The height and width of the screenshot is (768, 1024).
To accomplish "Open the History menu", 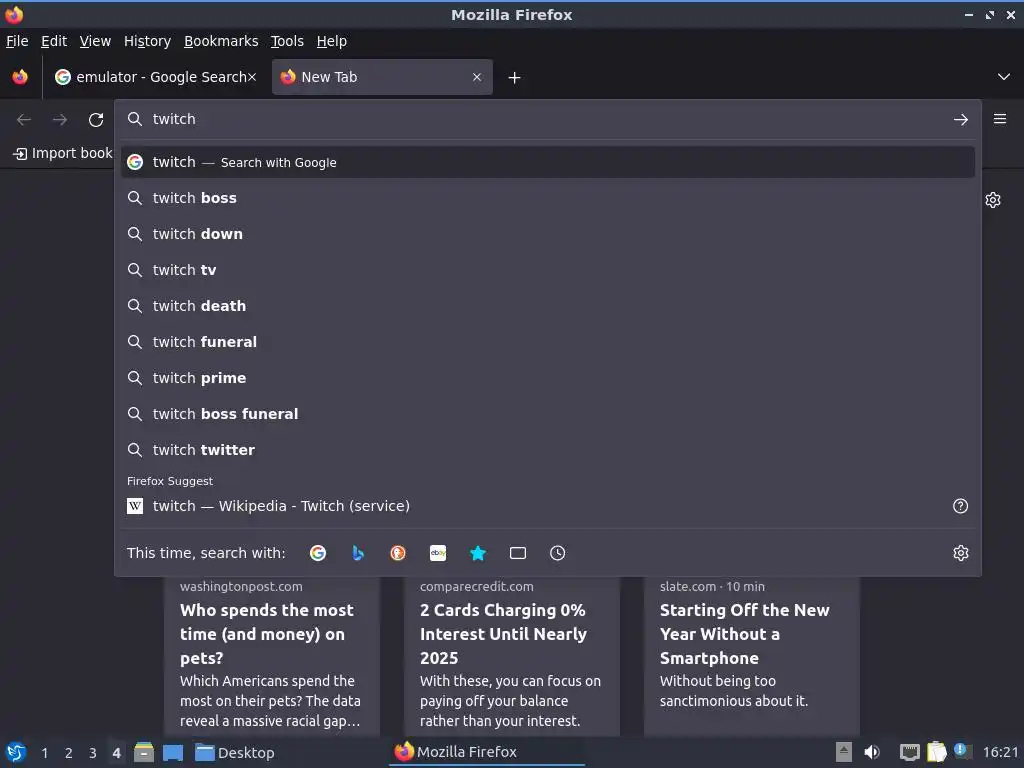I will [147, 41].
